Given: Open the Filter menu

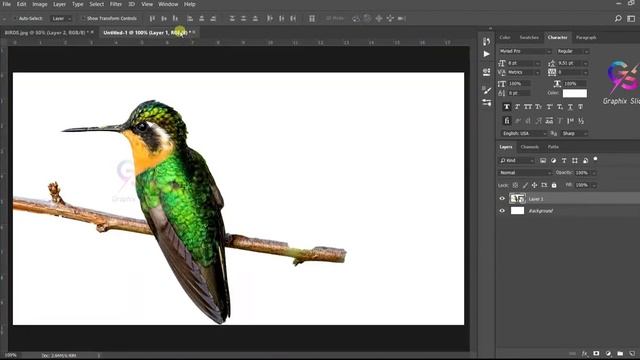Looking at the screenshot, I should point(116,4).
